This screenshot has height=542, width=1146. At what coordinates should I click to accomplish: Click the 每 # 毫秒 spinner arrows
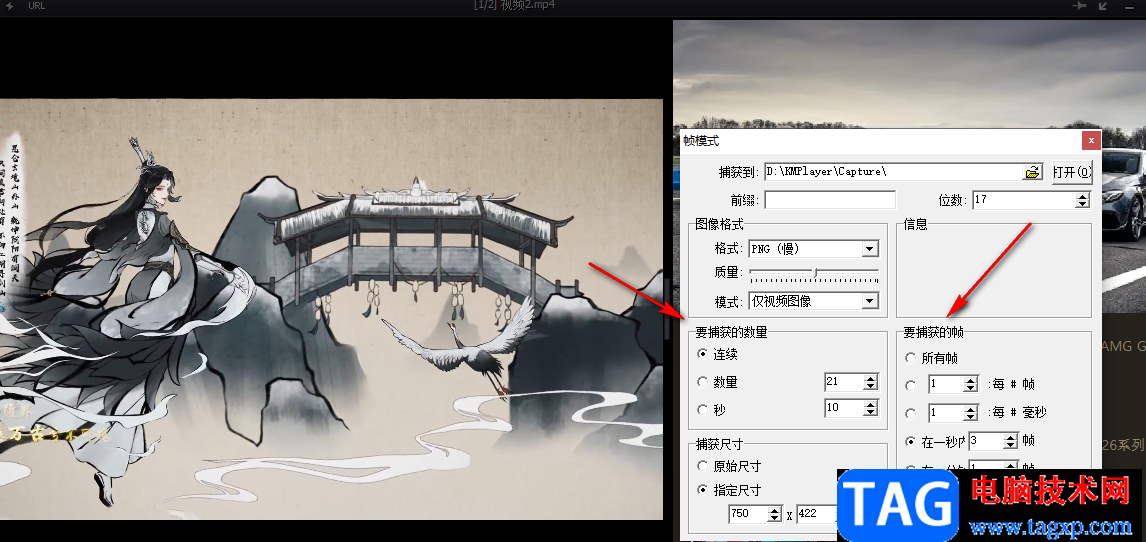pos(971,413)
